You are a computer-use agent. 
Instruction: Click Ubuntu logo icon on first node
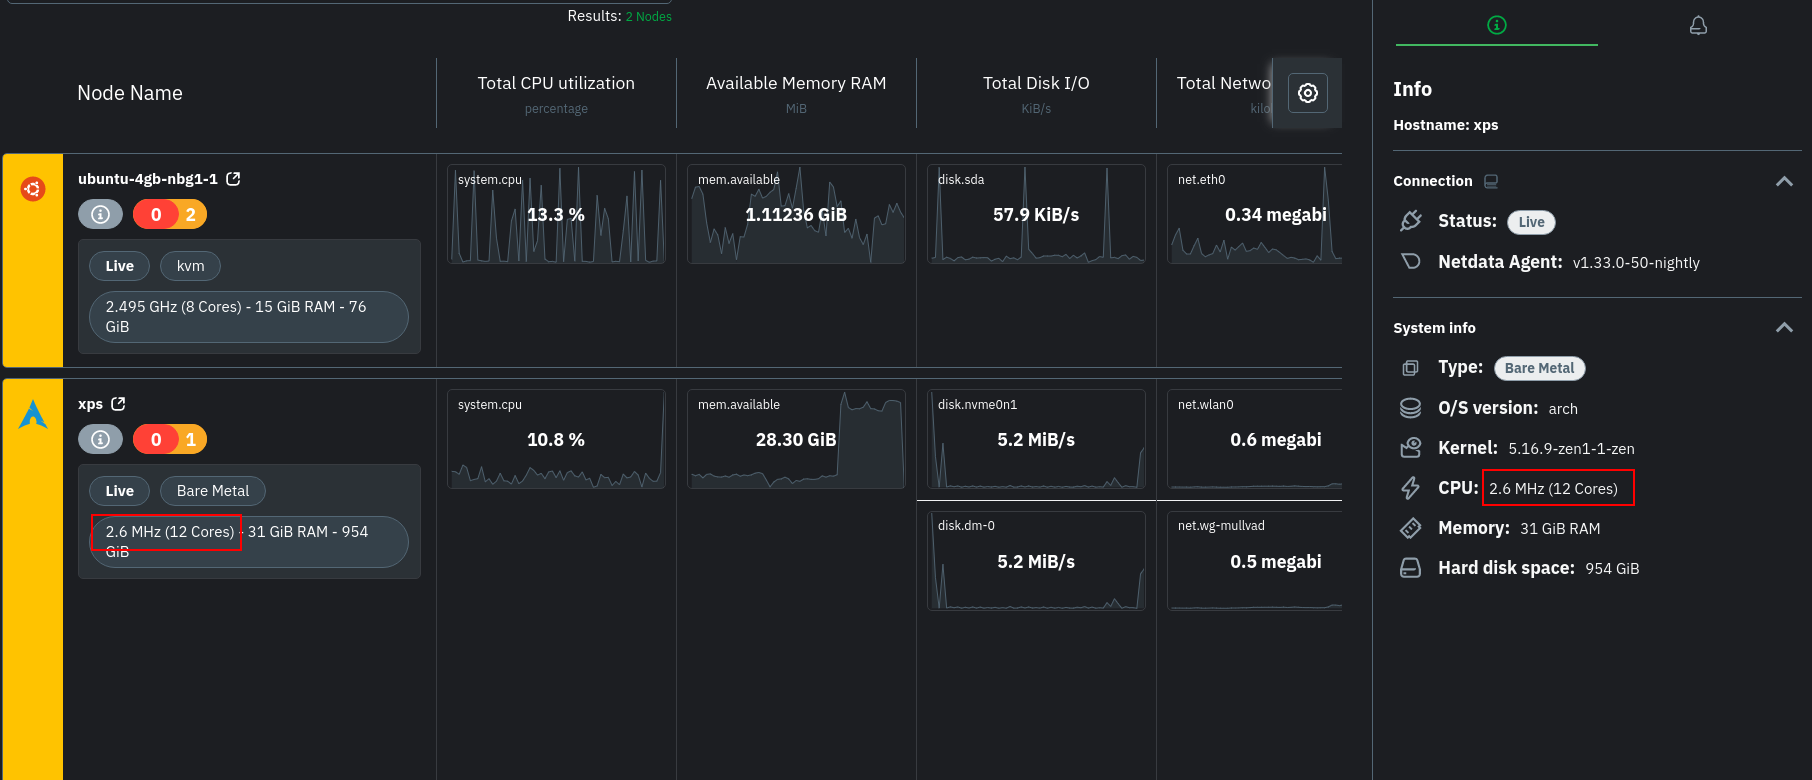click(x=33, y=188)
